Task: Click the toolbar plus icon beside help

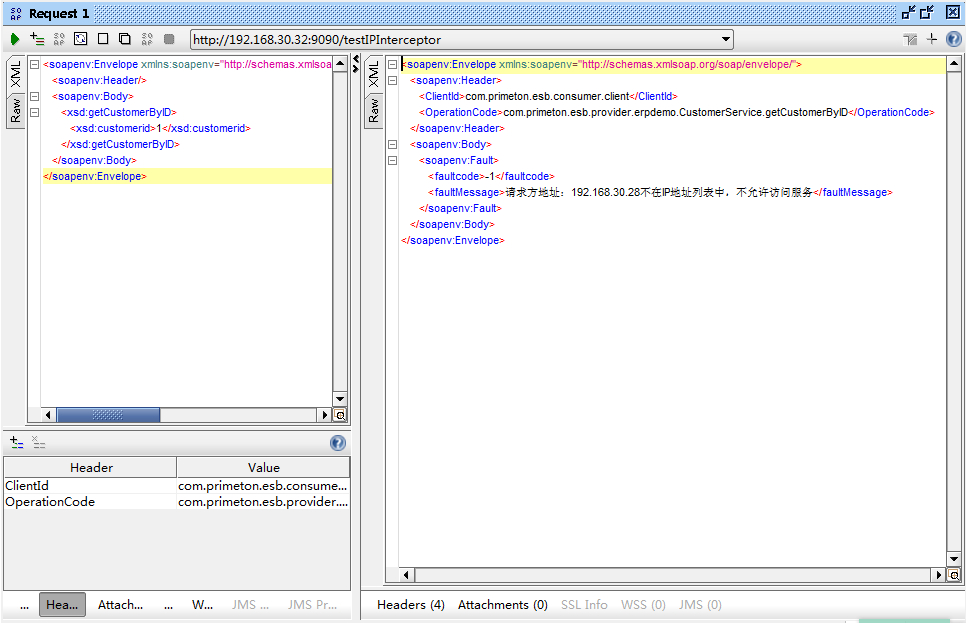Action: 932,39
